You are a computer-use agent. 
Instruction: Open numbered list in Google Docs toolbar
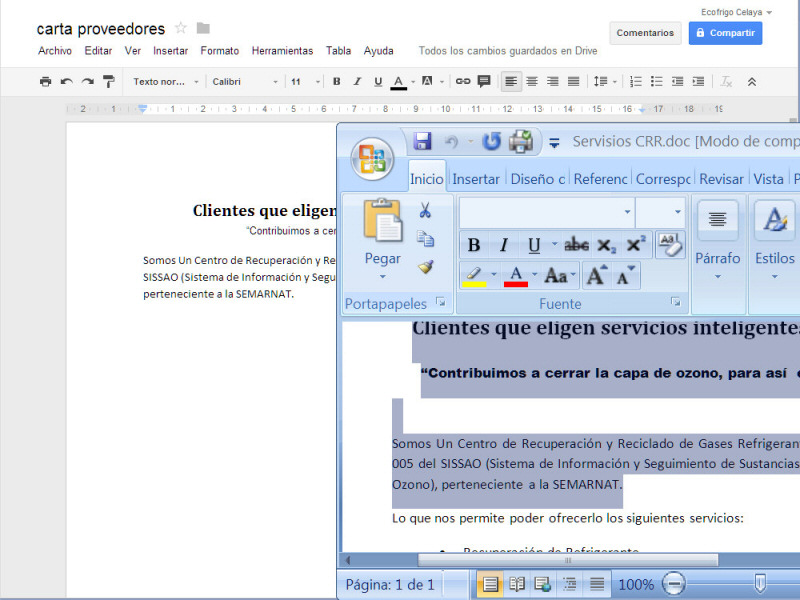[636, 82]
